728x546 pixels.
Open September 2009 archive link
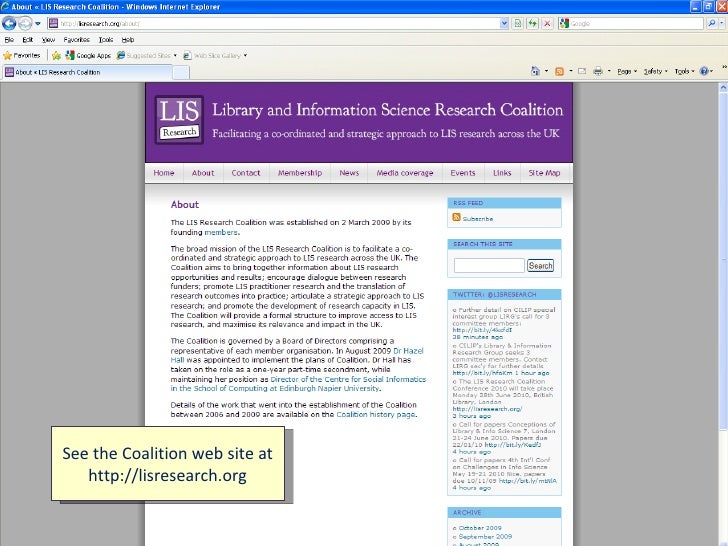[x=485, y=536]
